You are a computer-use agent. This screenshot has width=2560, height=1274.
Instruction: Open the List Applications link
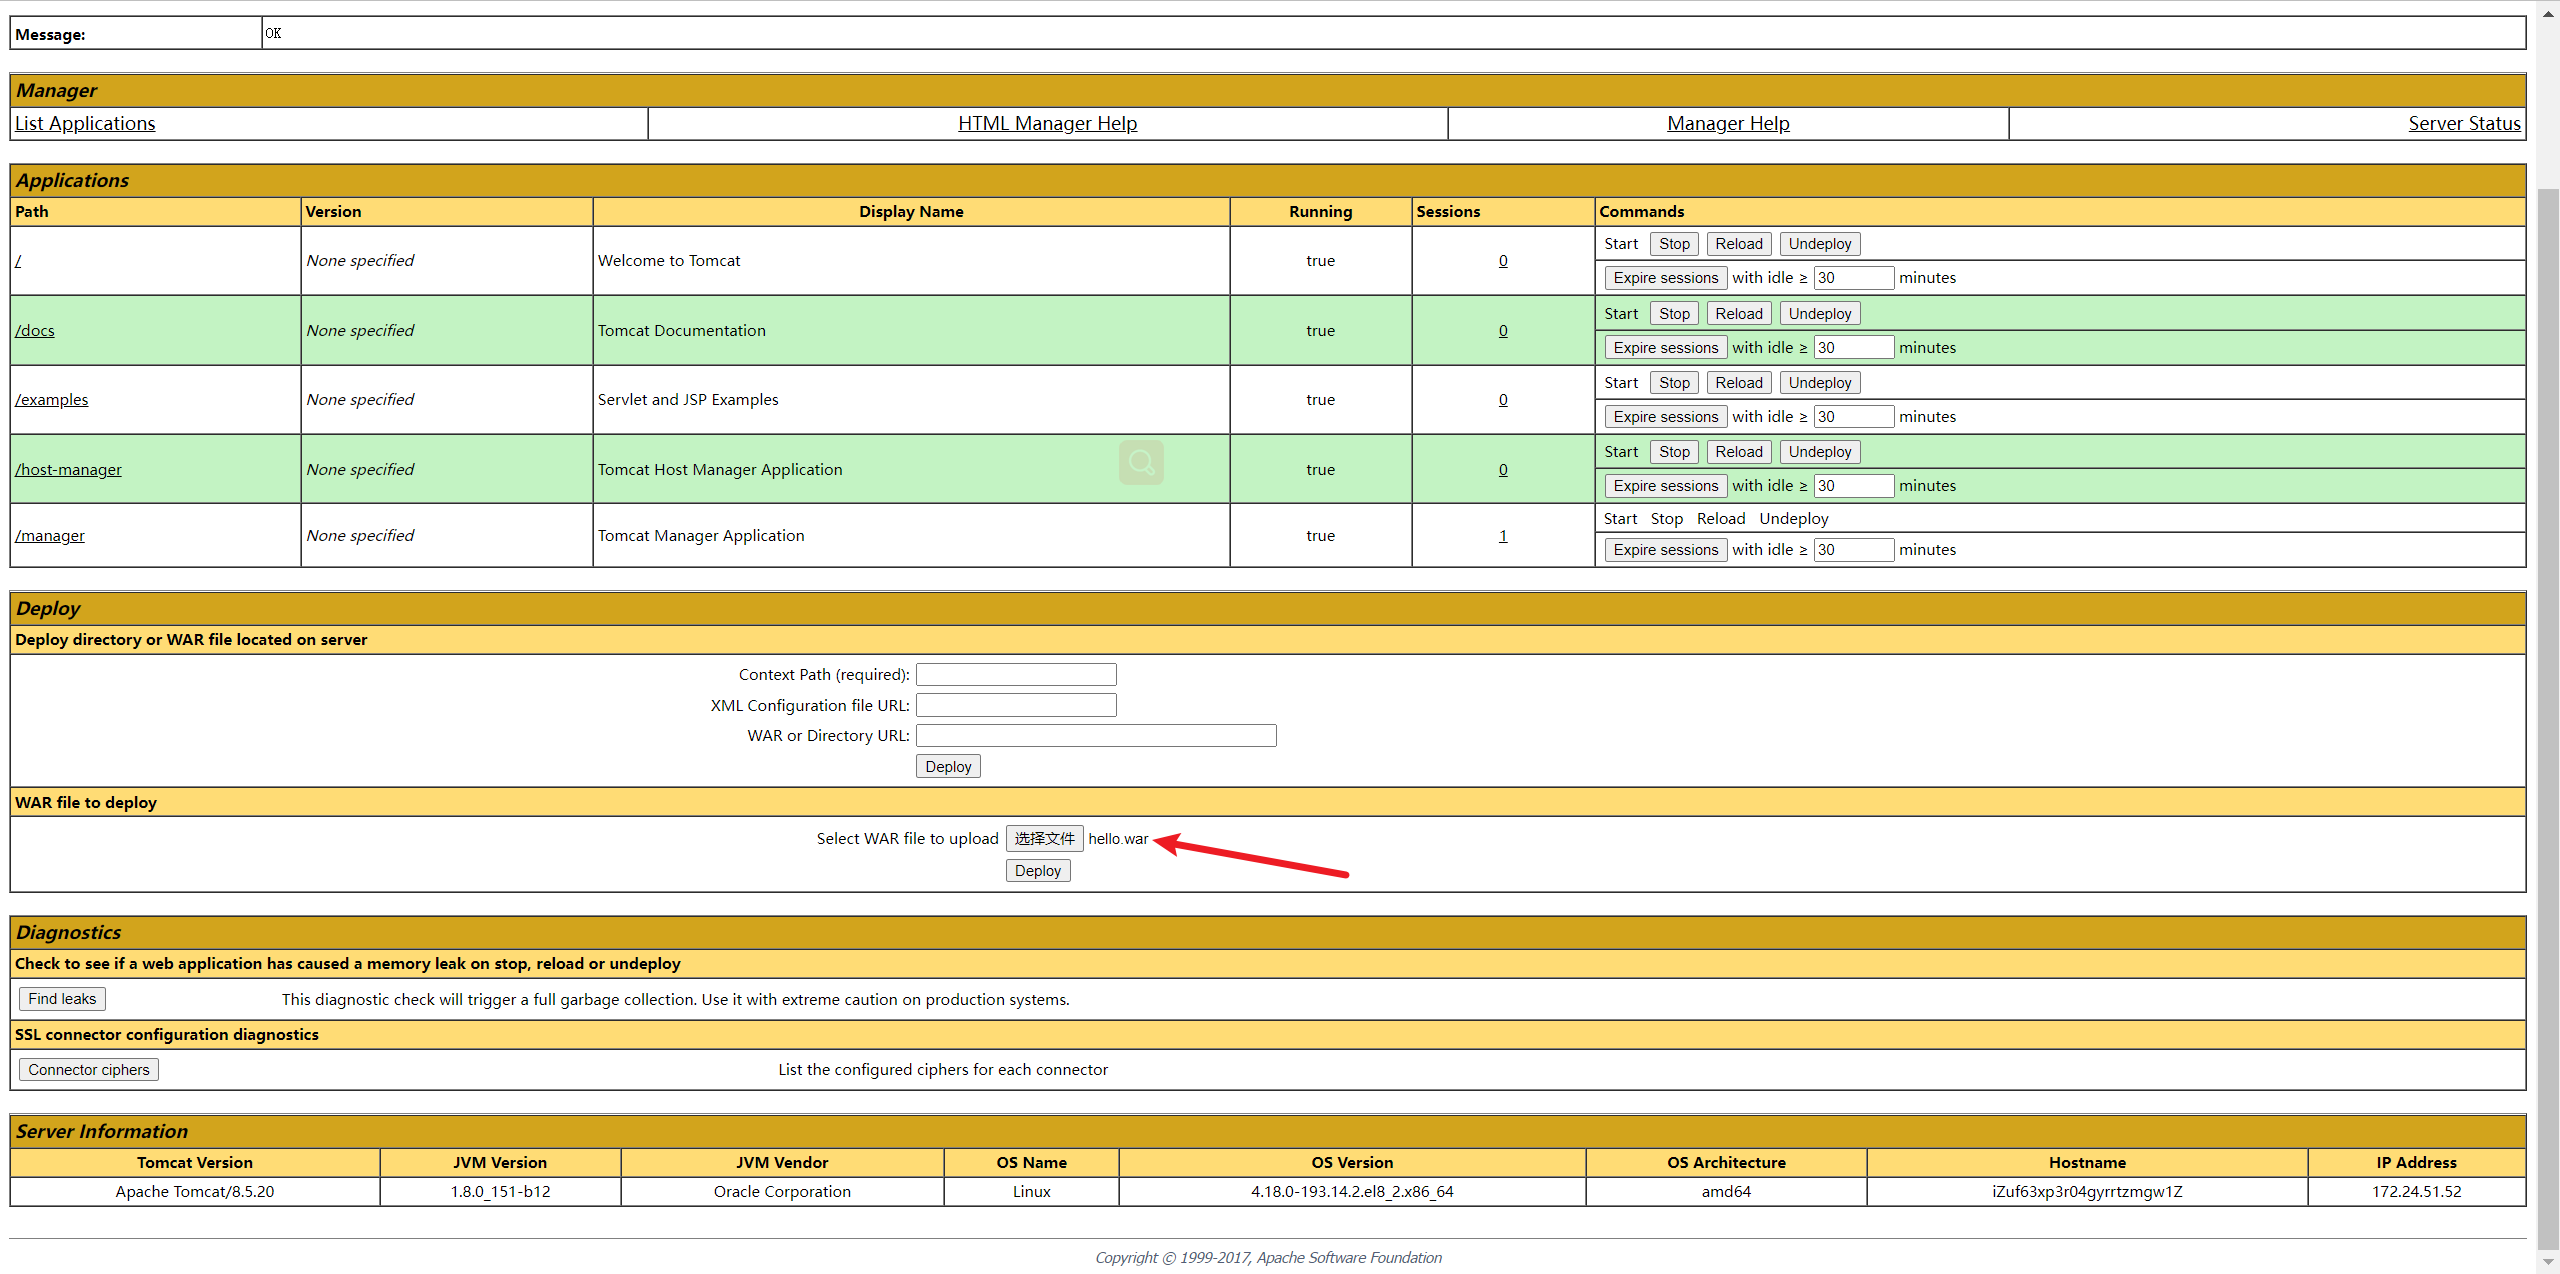pos(85,123)
